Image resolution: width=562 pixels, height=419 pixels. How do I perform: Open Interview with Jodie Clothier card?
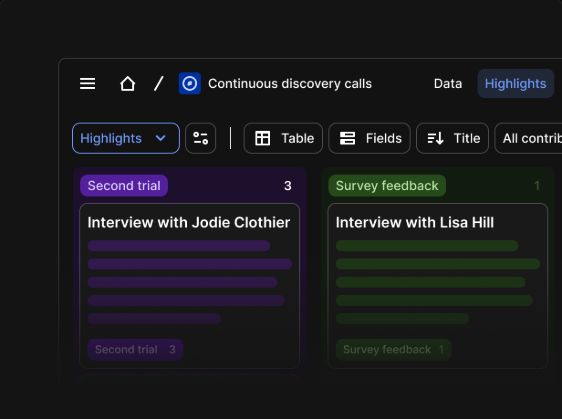189,286
